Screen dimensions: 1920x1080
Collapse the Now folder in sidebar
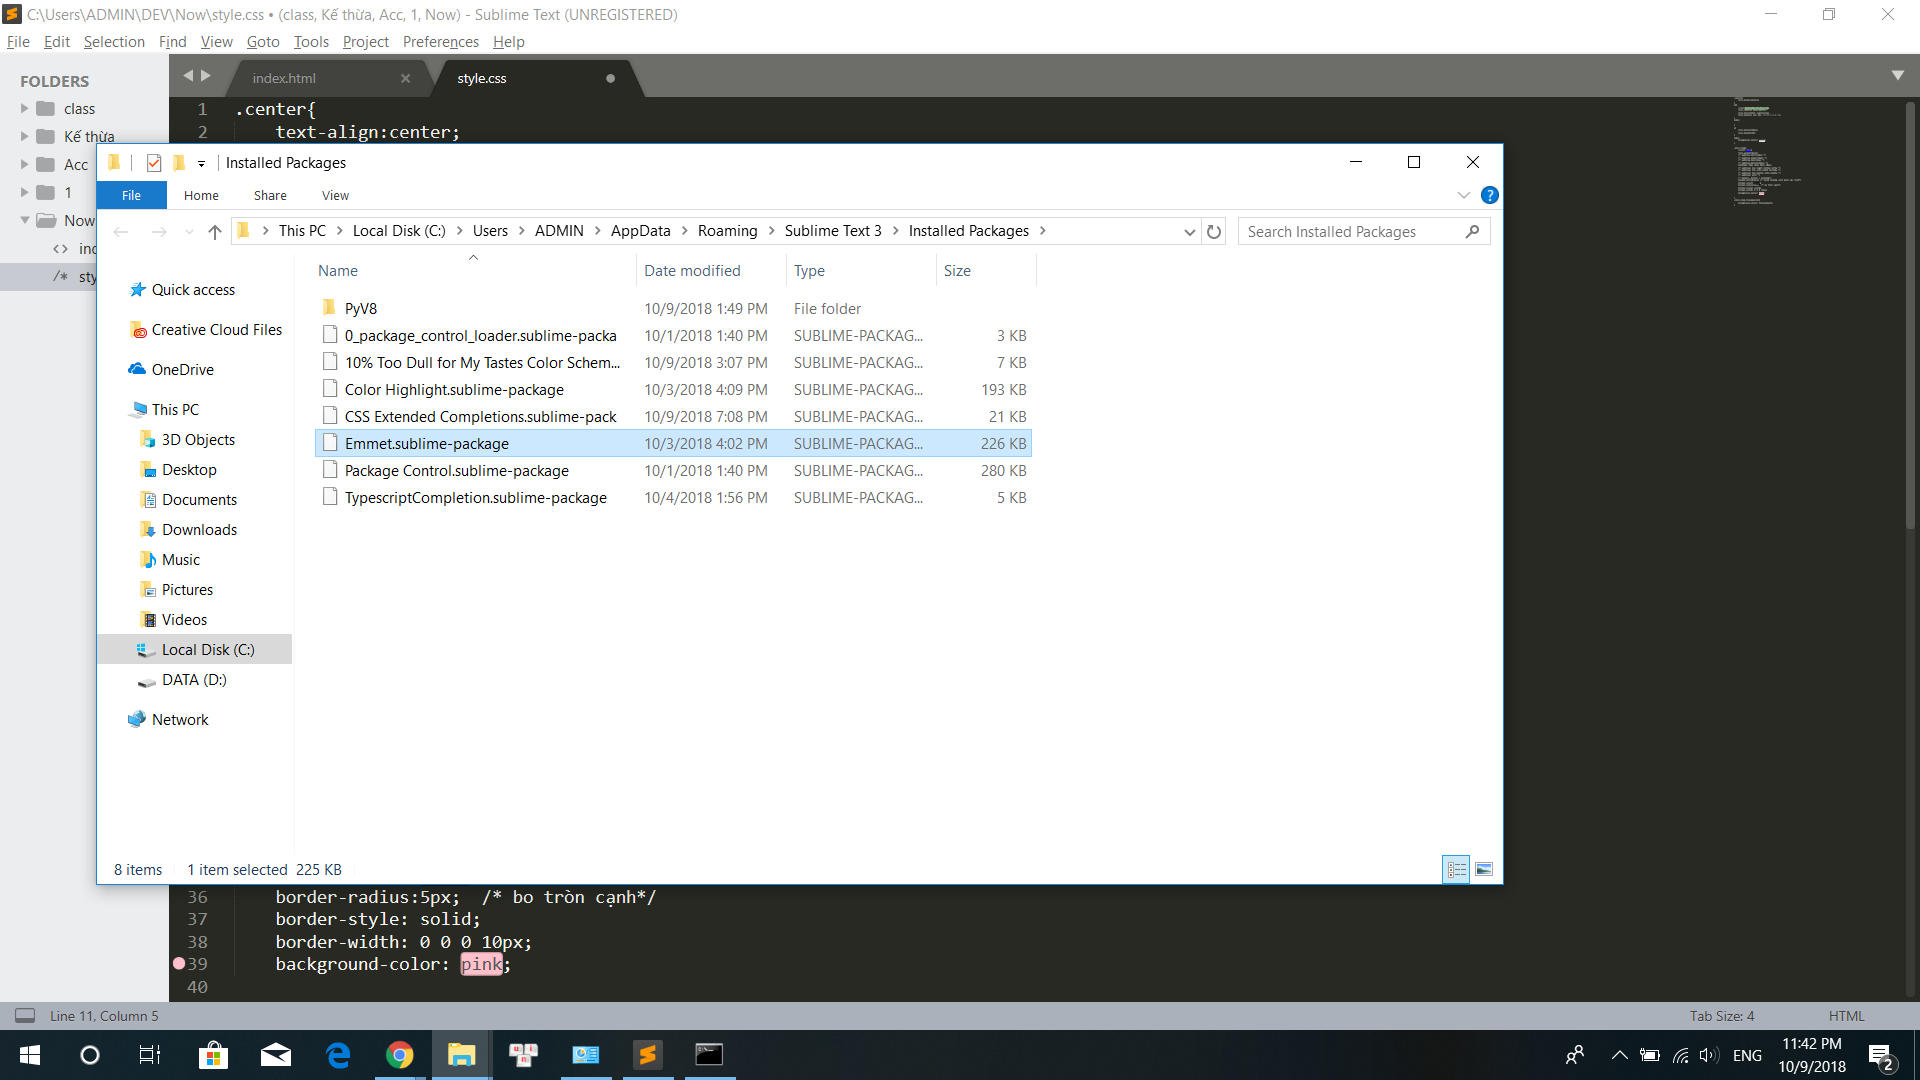pos(25,220)
